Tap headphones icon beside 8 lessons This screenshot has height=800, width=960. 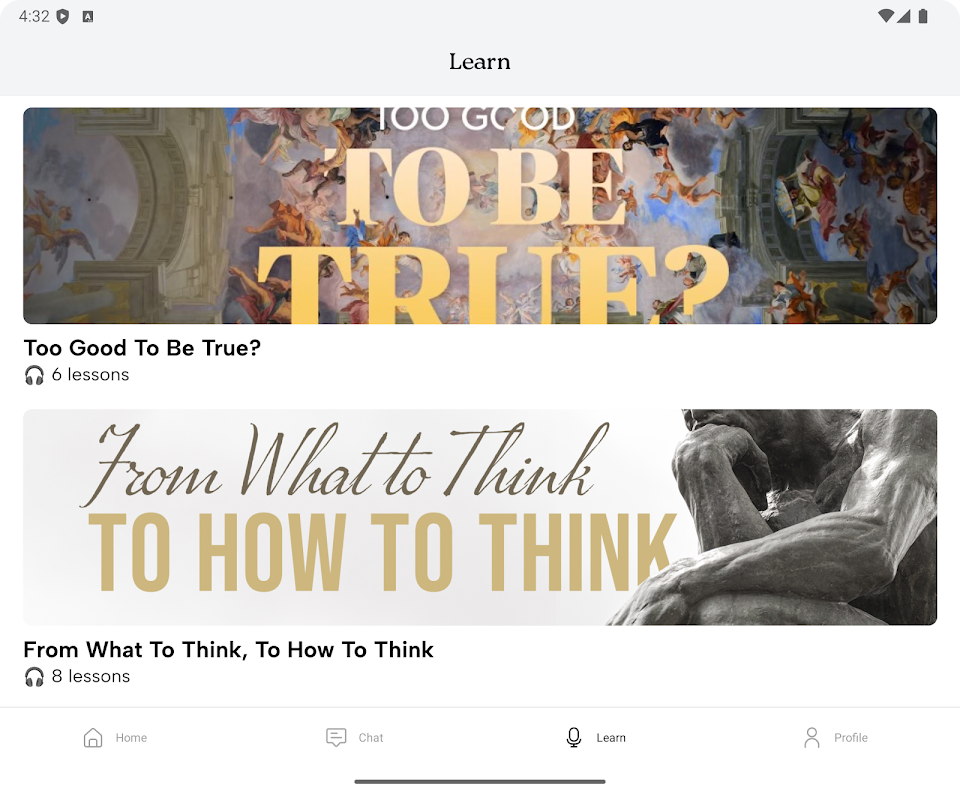(x=34, y=676)
